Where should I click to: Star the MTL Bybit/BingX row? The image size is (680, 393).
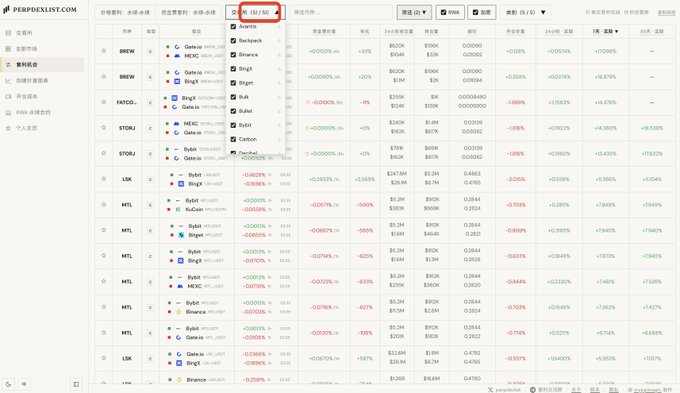point(104,255)
